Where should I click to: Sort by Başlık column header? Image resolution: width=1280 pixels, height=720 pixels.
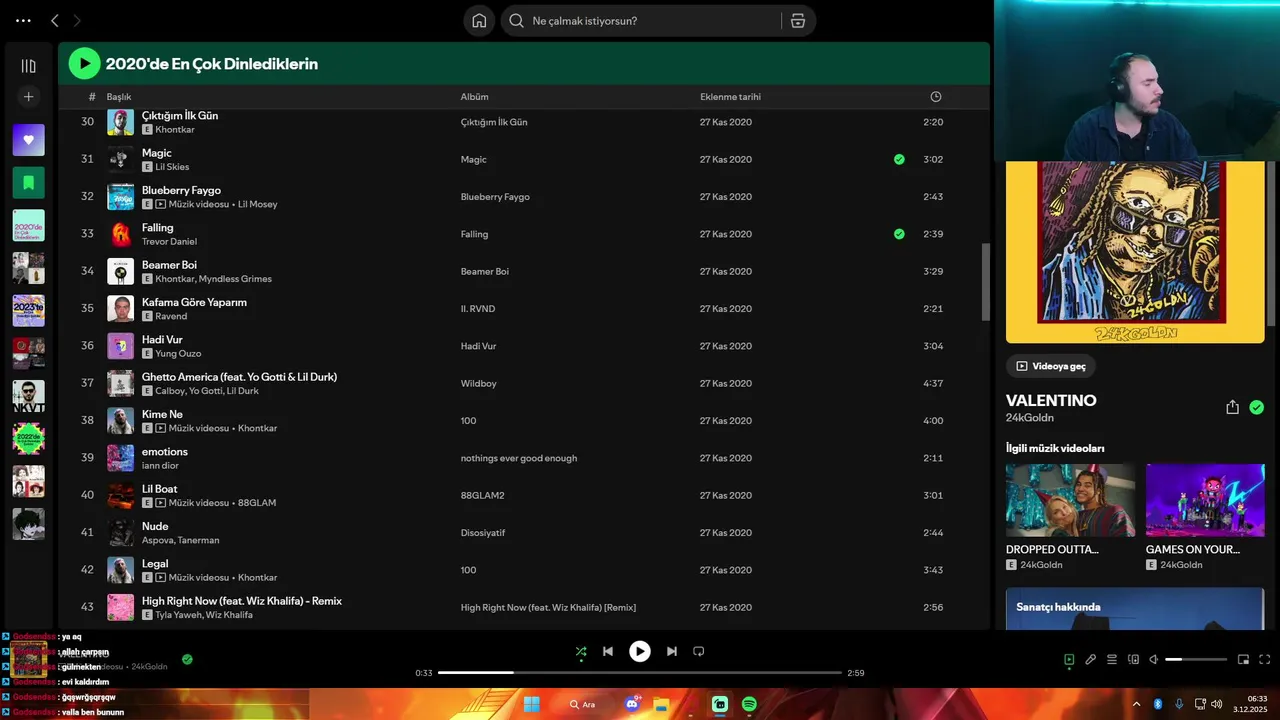tap(119, 97)
